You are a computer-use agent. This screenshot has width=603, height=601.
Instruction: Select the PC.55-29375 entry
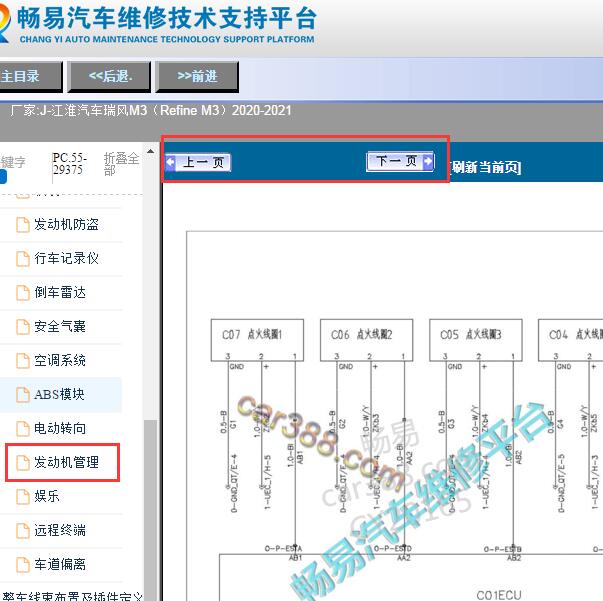click(x=70, y=164)
